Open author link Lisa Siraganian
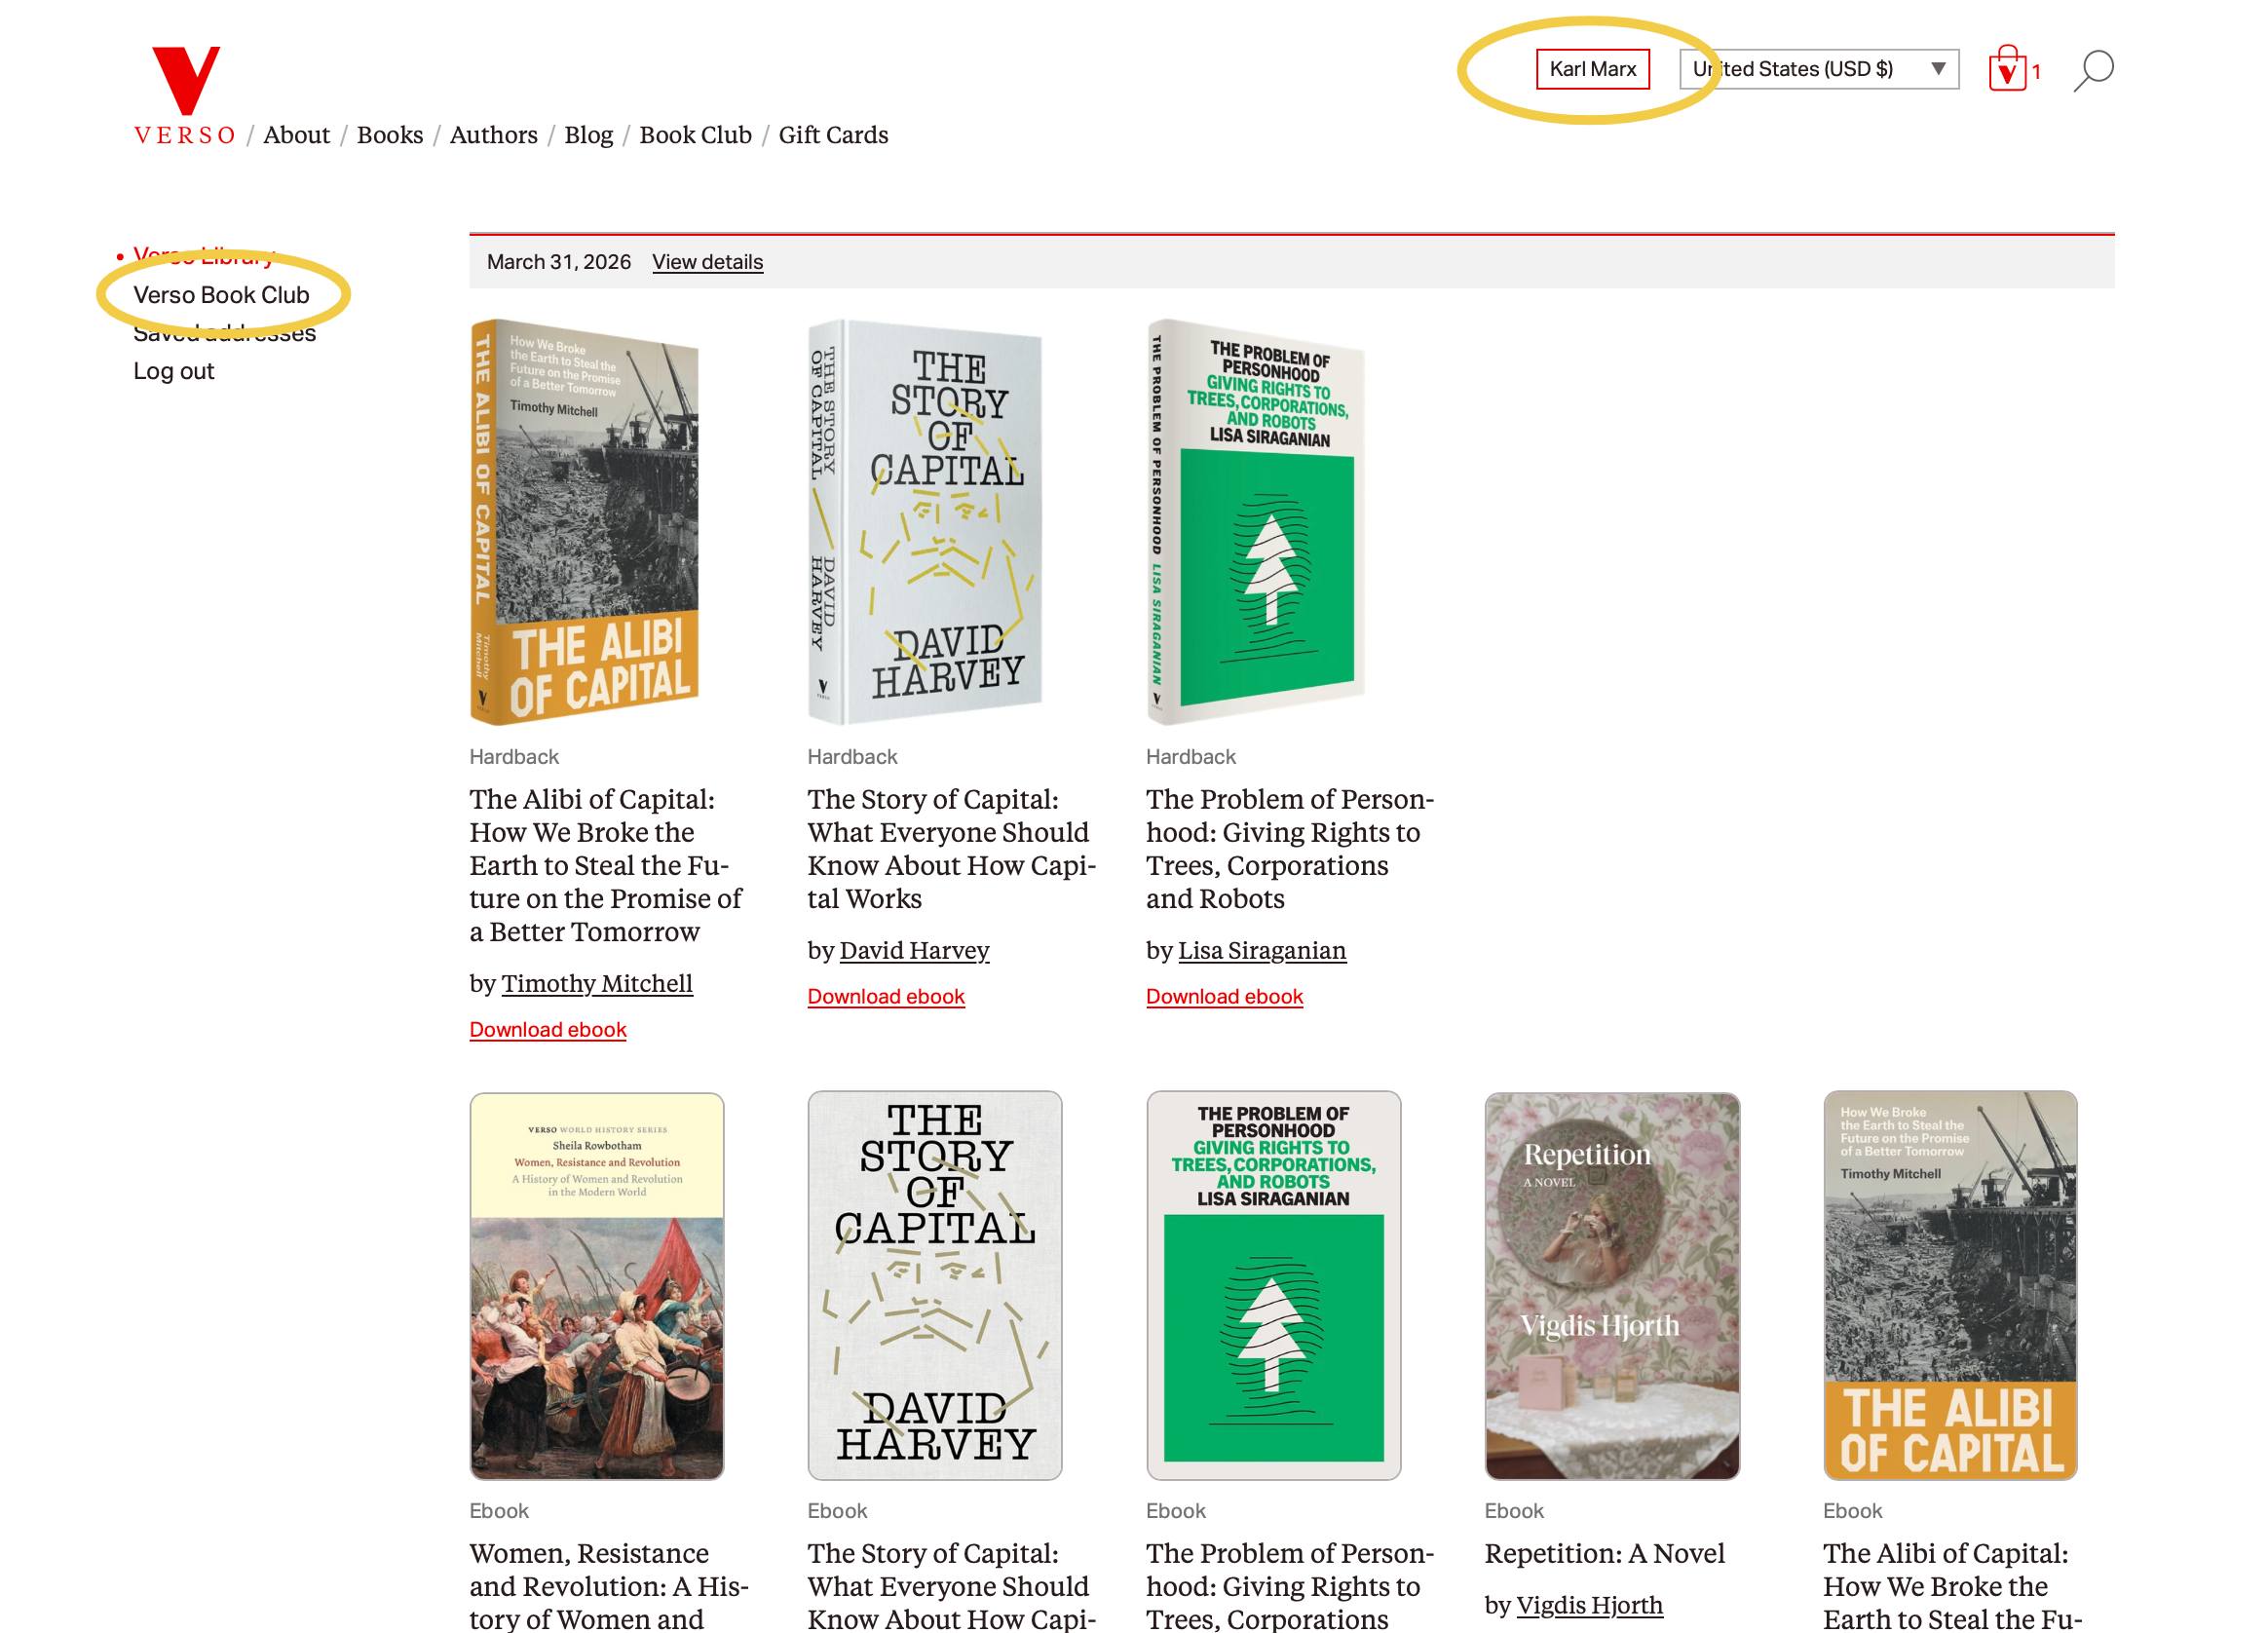The width and height of the screenshot is (2268, 1633). click(1262, 950)
